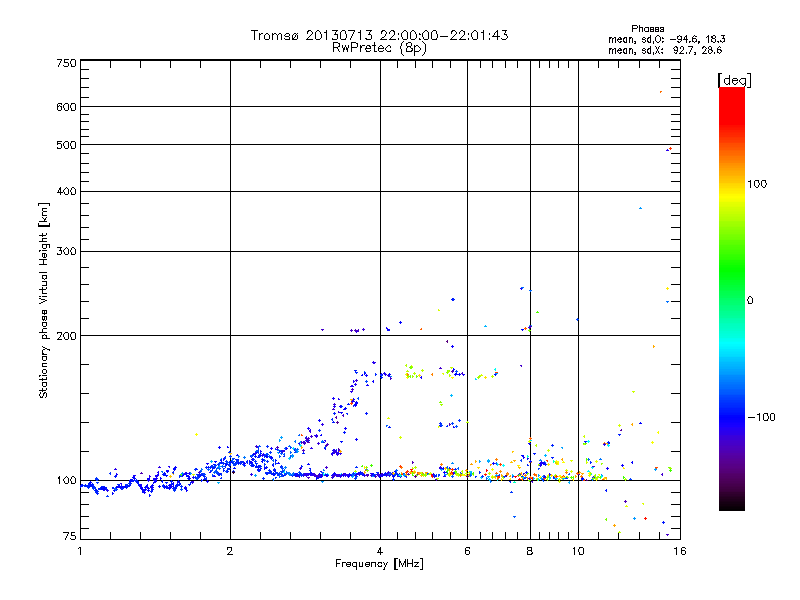Image resolution: width=800 pixels, height=600 pixels.
Task: Click the plot title 'Tromsø 20130713 22:00:00-22:01:43'
Action: pos(379,35)
